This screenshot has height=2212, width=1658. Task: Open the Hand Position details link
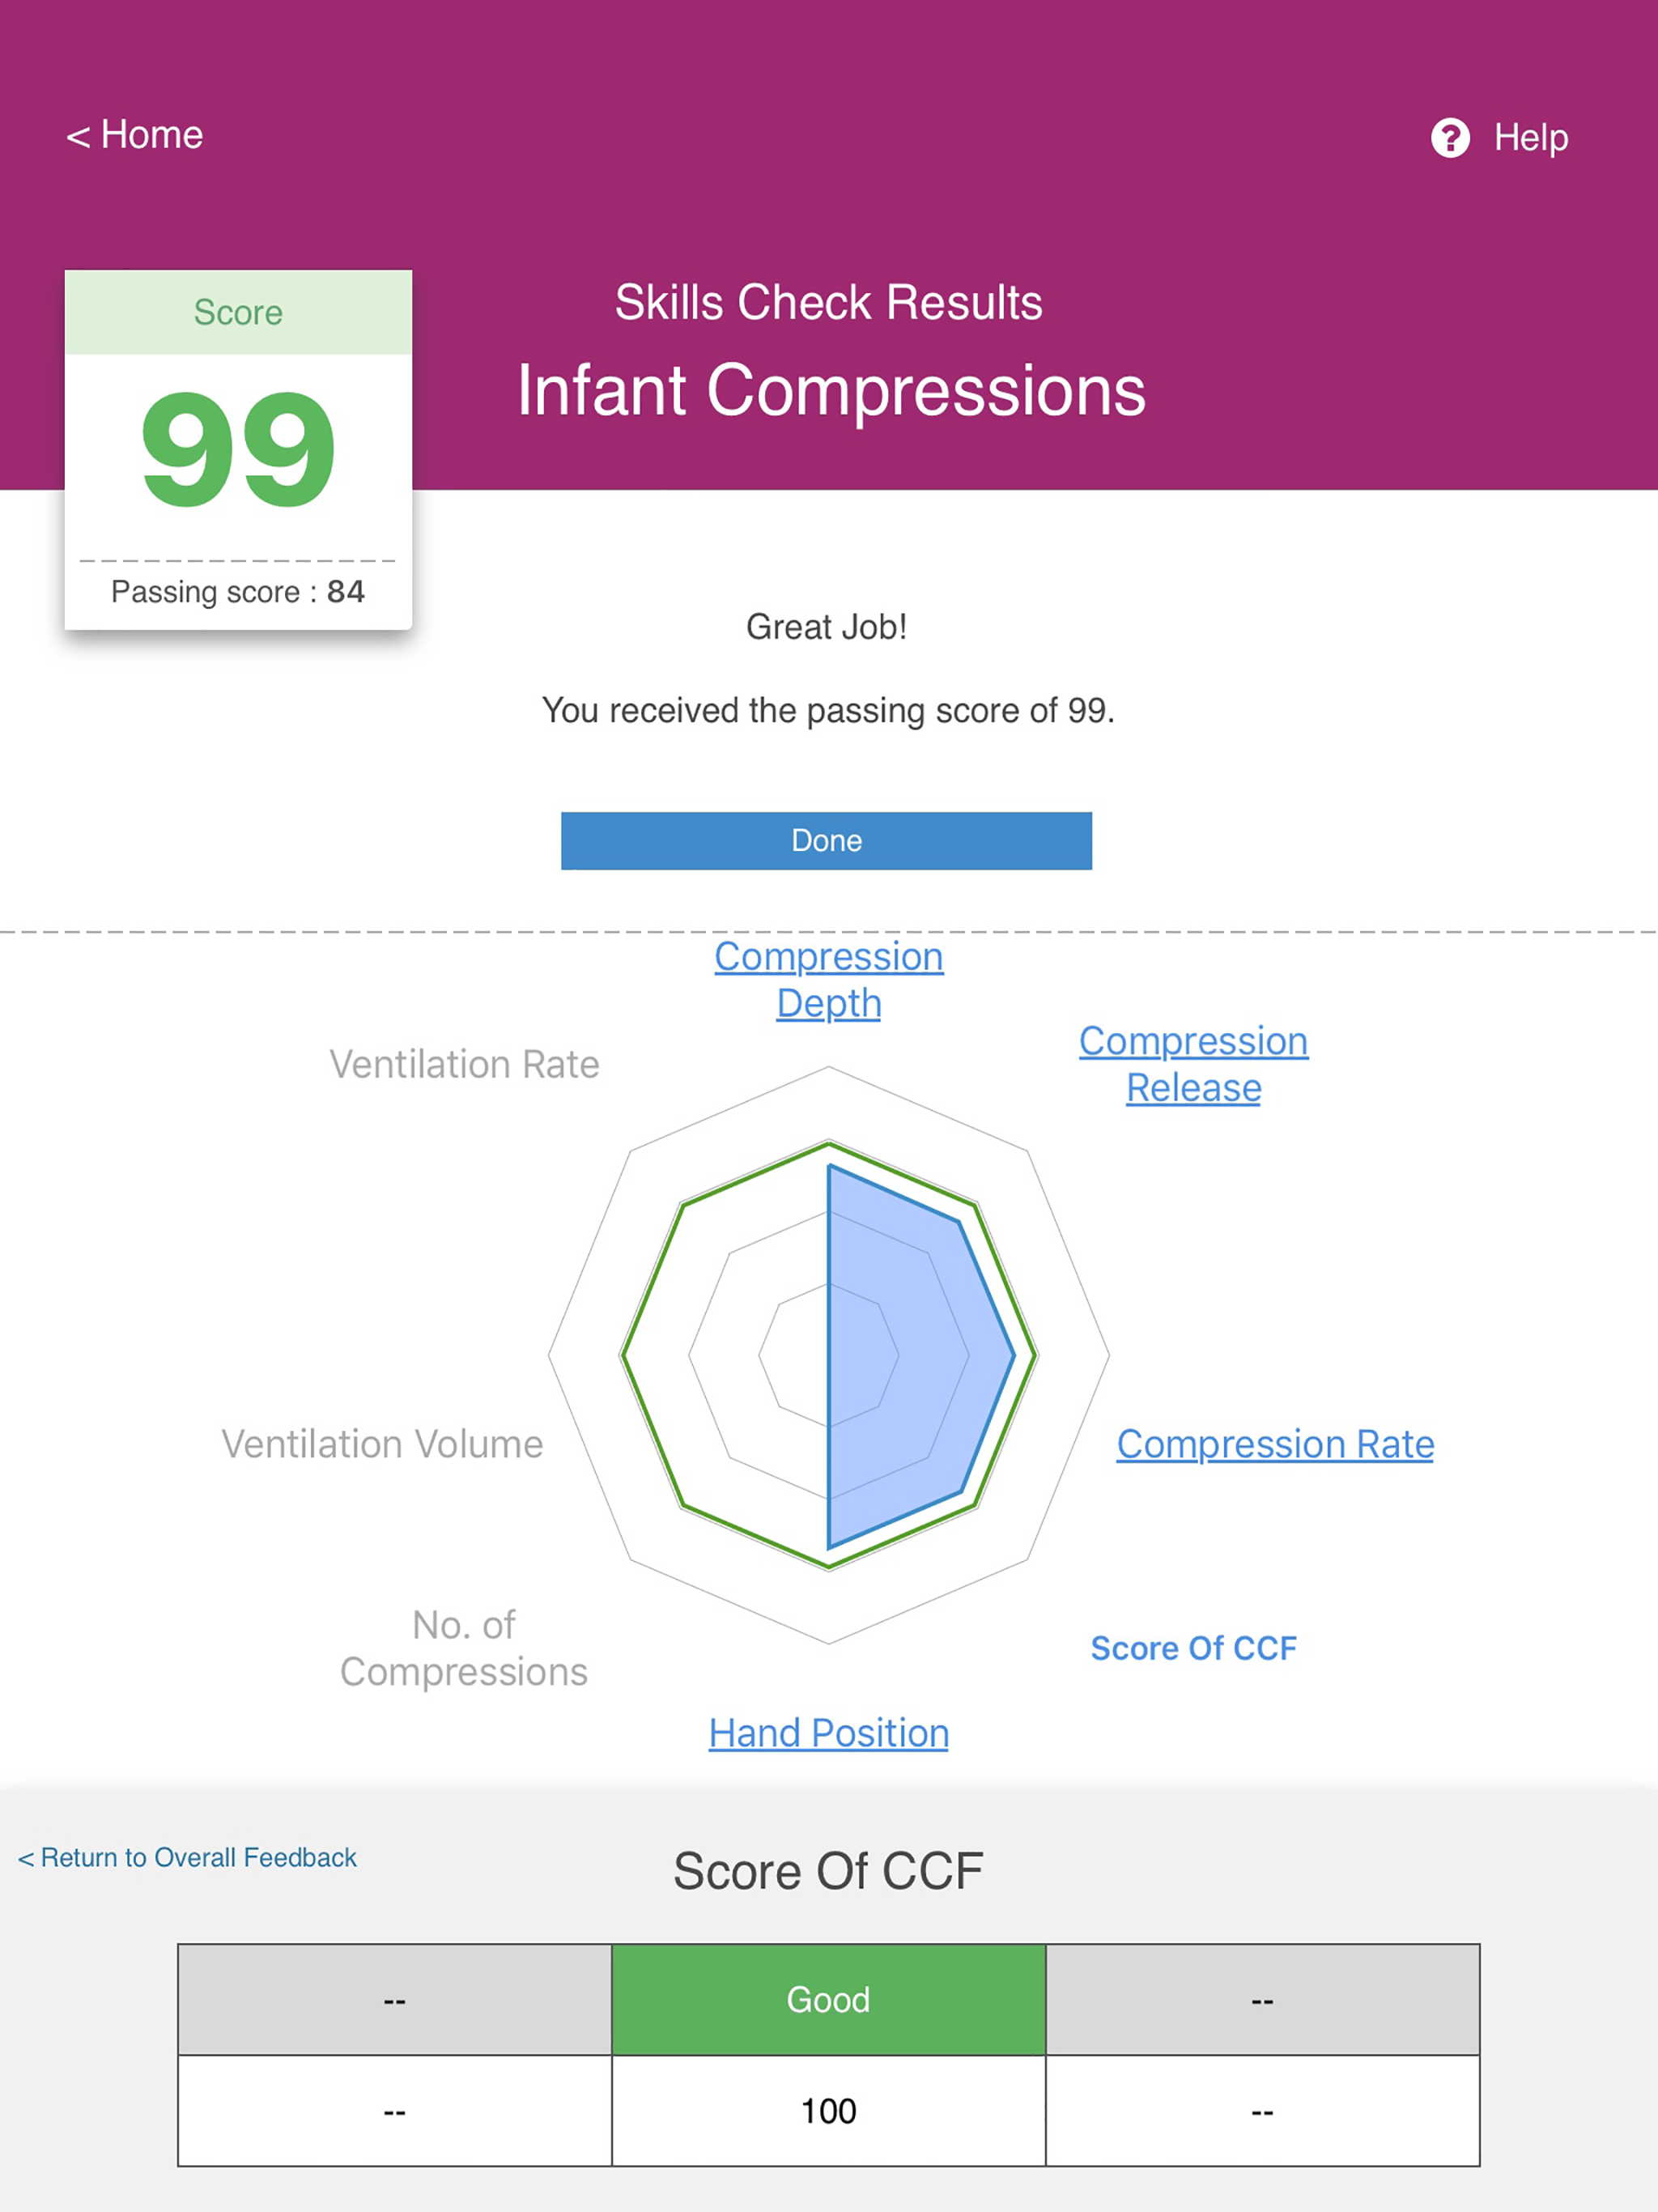click(x=828, y=1733)
